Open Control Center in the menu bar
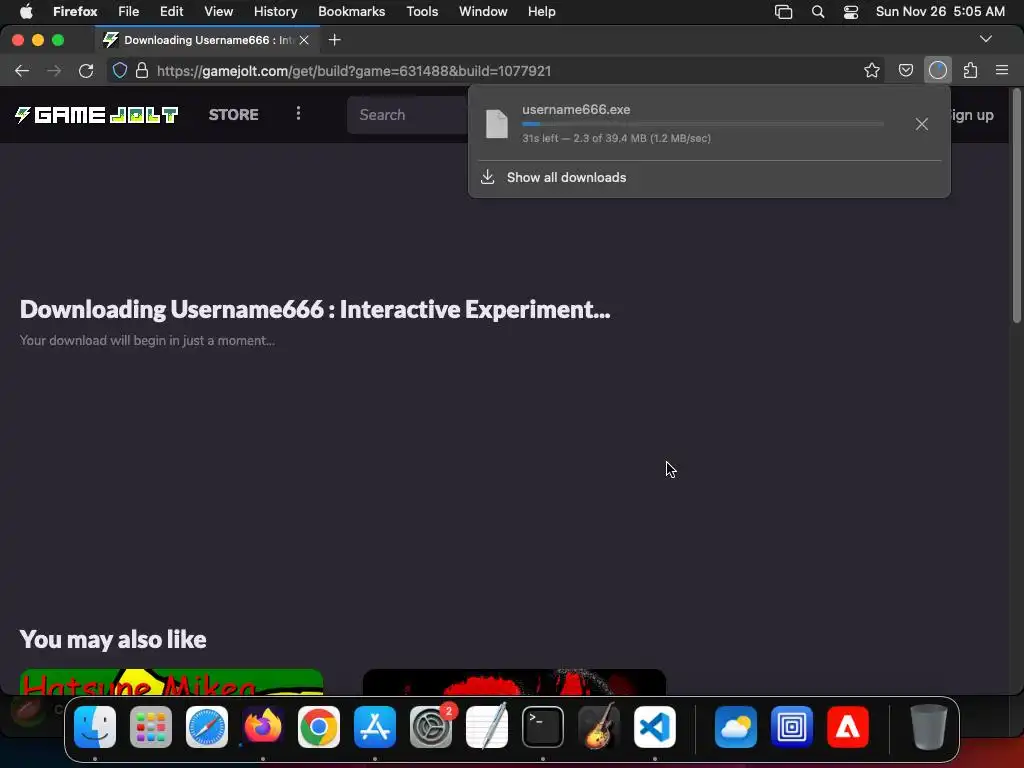The width and height of the screenshot is (1024, 768). click(850, 12)
